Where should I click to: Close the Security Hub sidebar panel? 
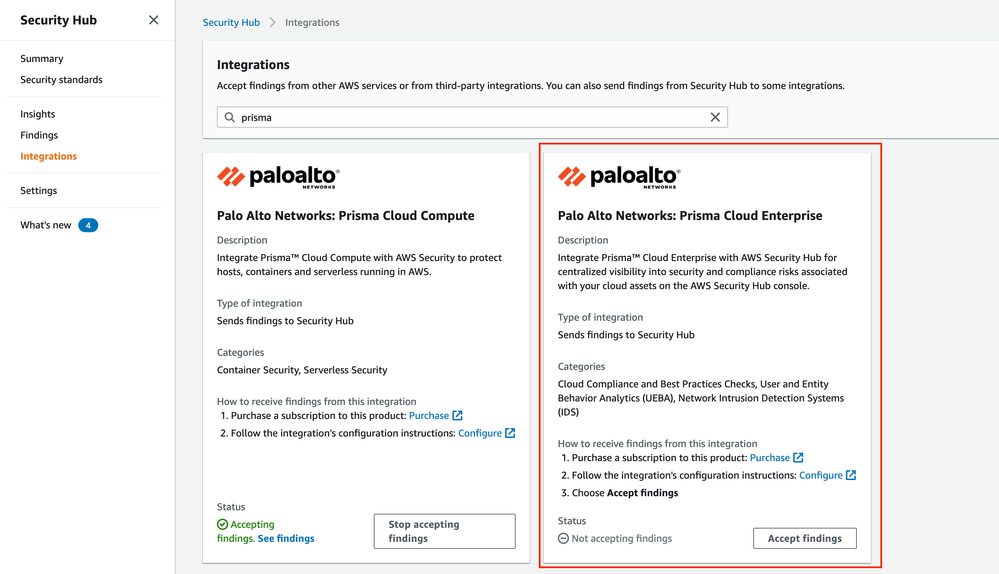coord(154,20)
